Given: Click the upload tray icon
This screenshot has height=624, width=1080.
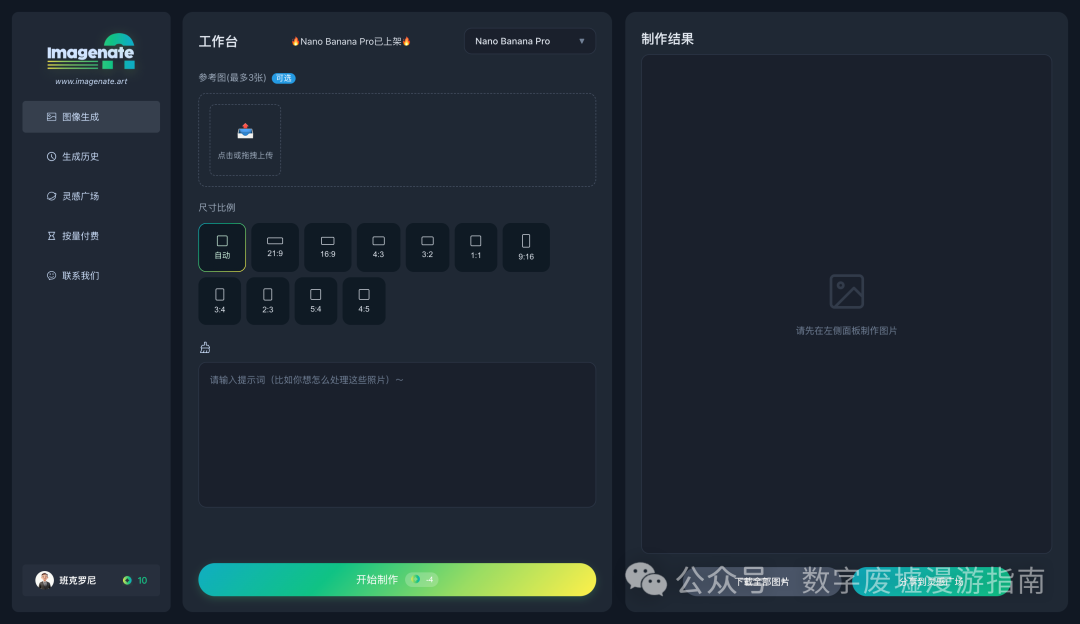Looking at the screenshot, I should click(245, 131).
